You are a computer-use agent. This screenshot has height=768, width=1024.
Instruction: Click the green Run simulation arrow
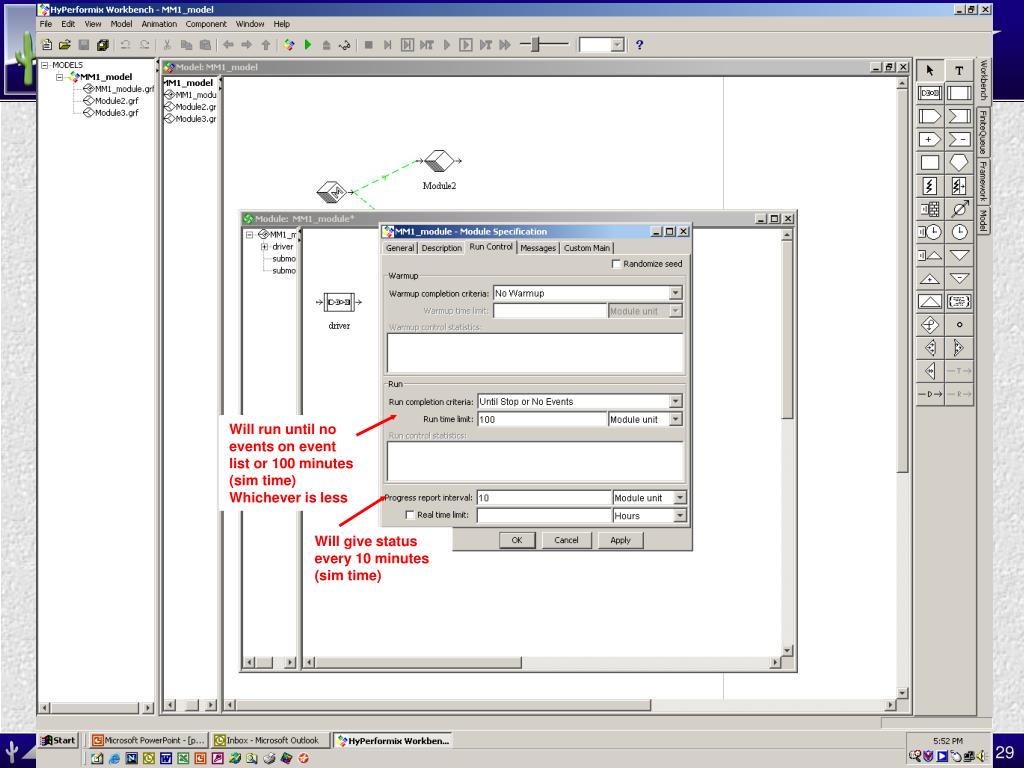pyautogui.click(x=308, y=44)
